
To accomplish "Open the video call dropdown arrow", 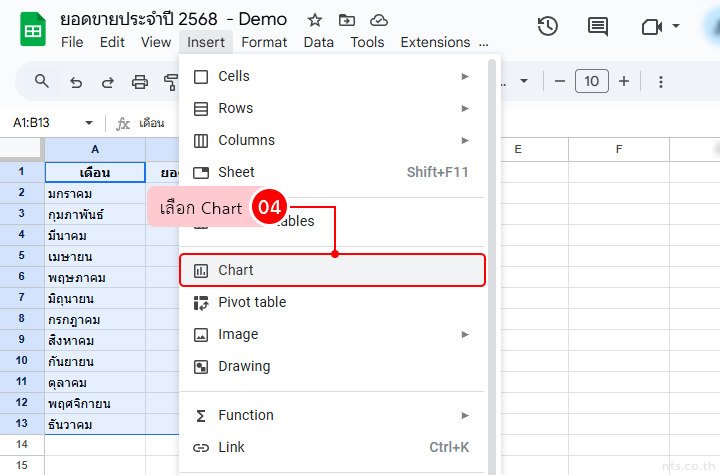I will (x=676, y=27).
